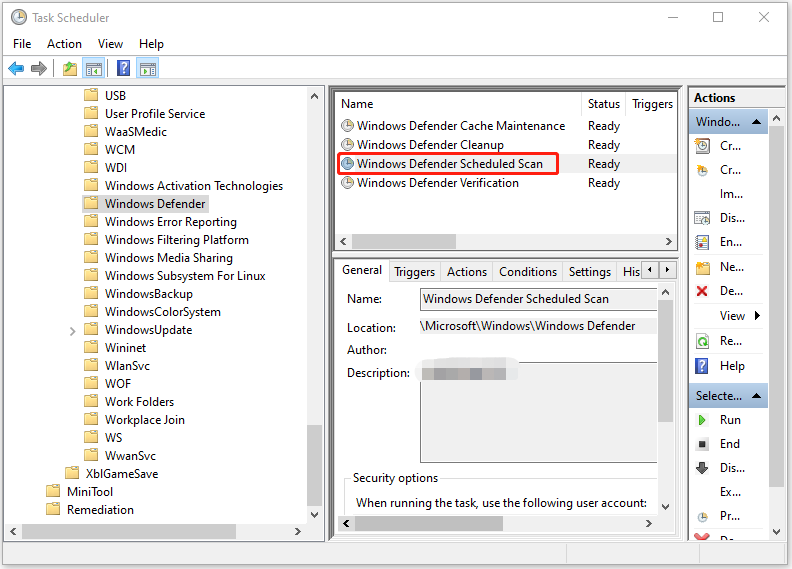Switch to the Triggers tab
792x569 pixels.
point(414,272)
